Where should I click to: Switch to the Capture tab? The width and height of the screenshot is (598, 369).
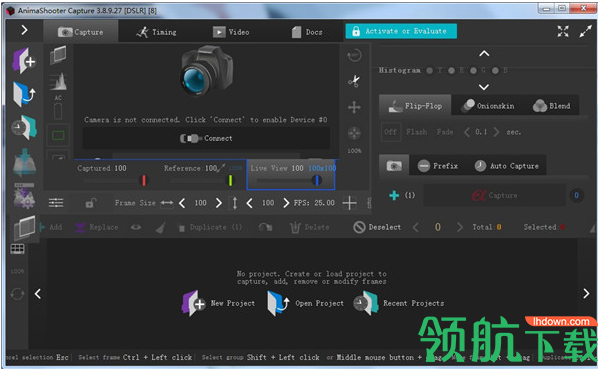tap(81, 32)
